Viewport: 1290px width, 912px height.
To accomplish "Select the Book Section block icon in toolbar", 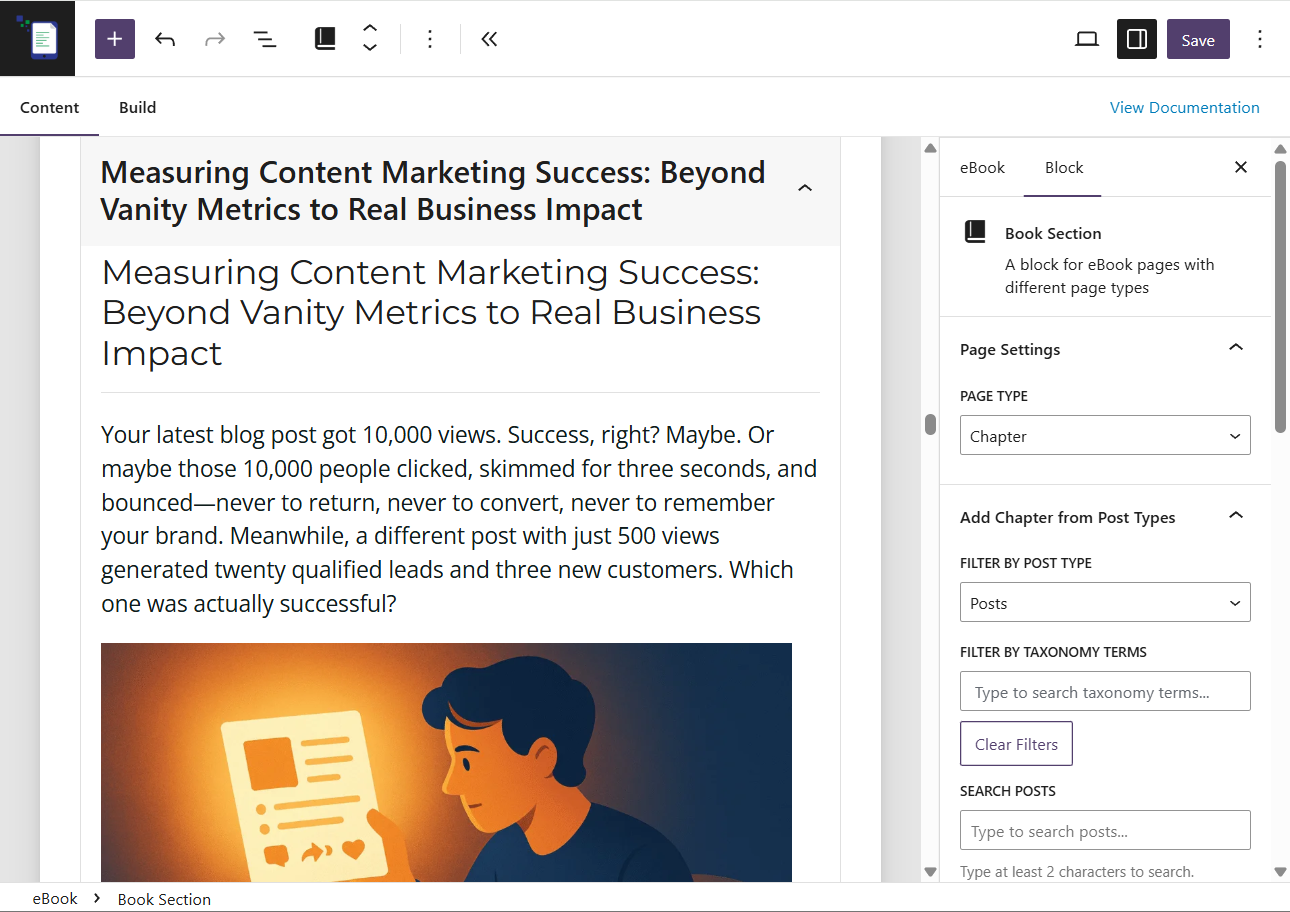I will coord(325,39).
